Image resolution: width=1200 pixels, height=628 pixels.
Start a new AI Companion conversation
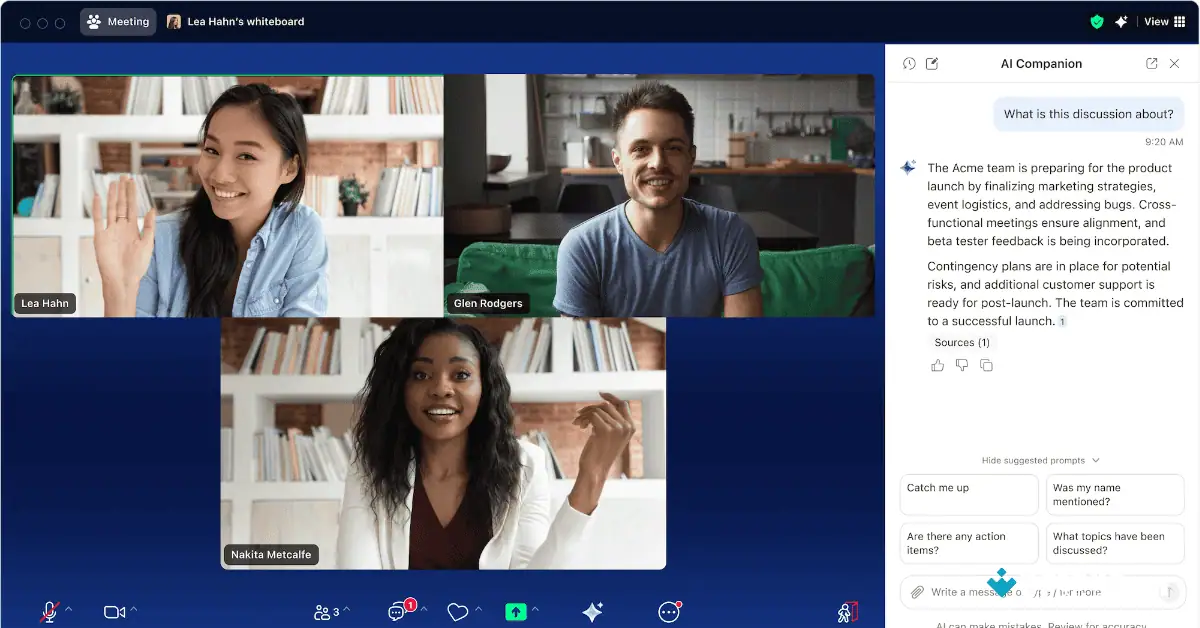tap(932, 63)
